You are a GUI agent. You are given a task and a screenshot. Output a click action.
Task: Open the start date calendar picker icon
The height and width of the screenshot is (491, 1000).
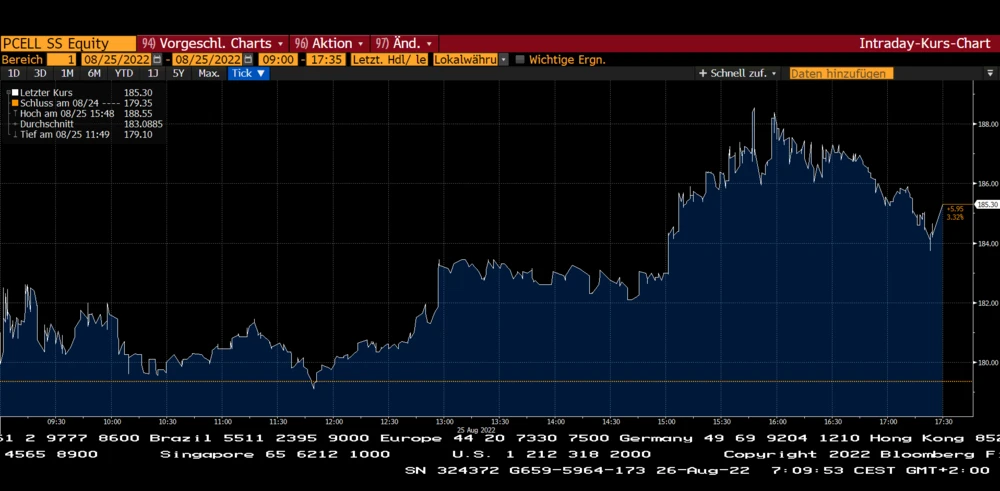pos(156,60)
